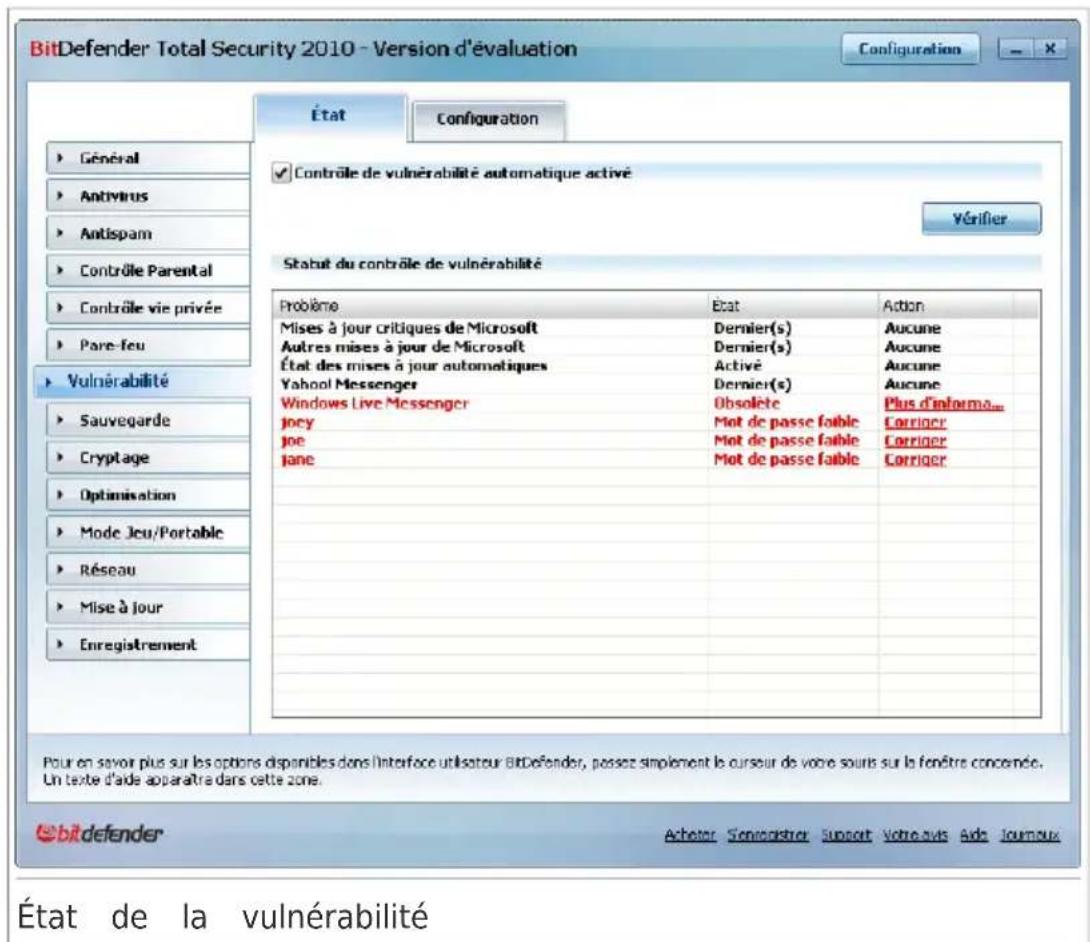The width and height of the screenshot is (1090, 942).
Task: Click the Support footer link
Action: [x=846, y=835]
